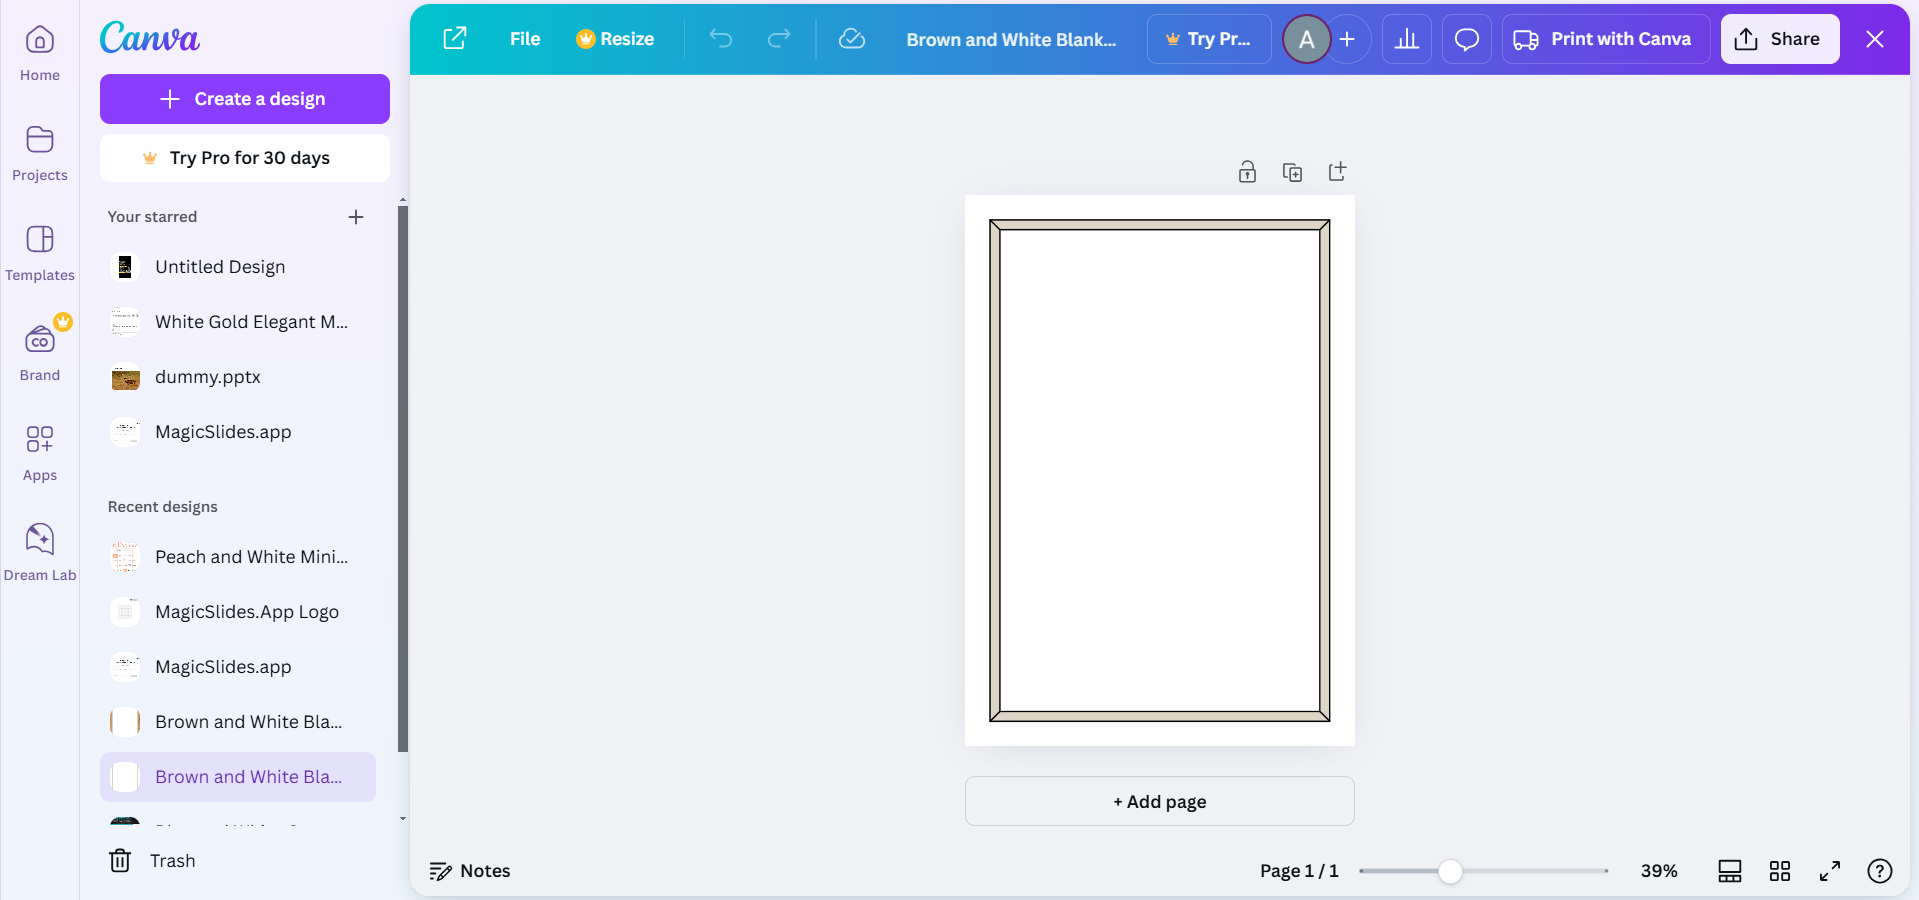Image resolution: width=1919 pixels, height=900 pixels.
Task: Click the Canva logo
Action: coord(150,38)
